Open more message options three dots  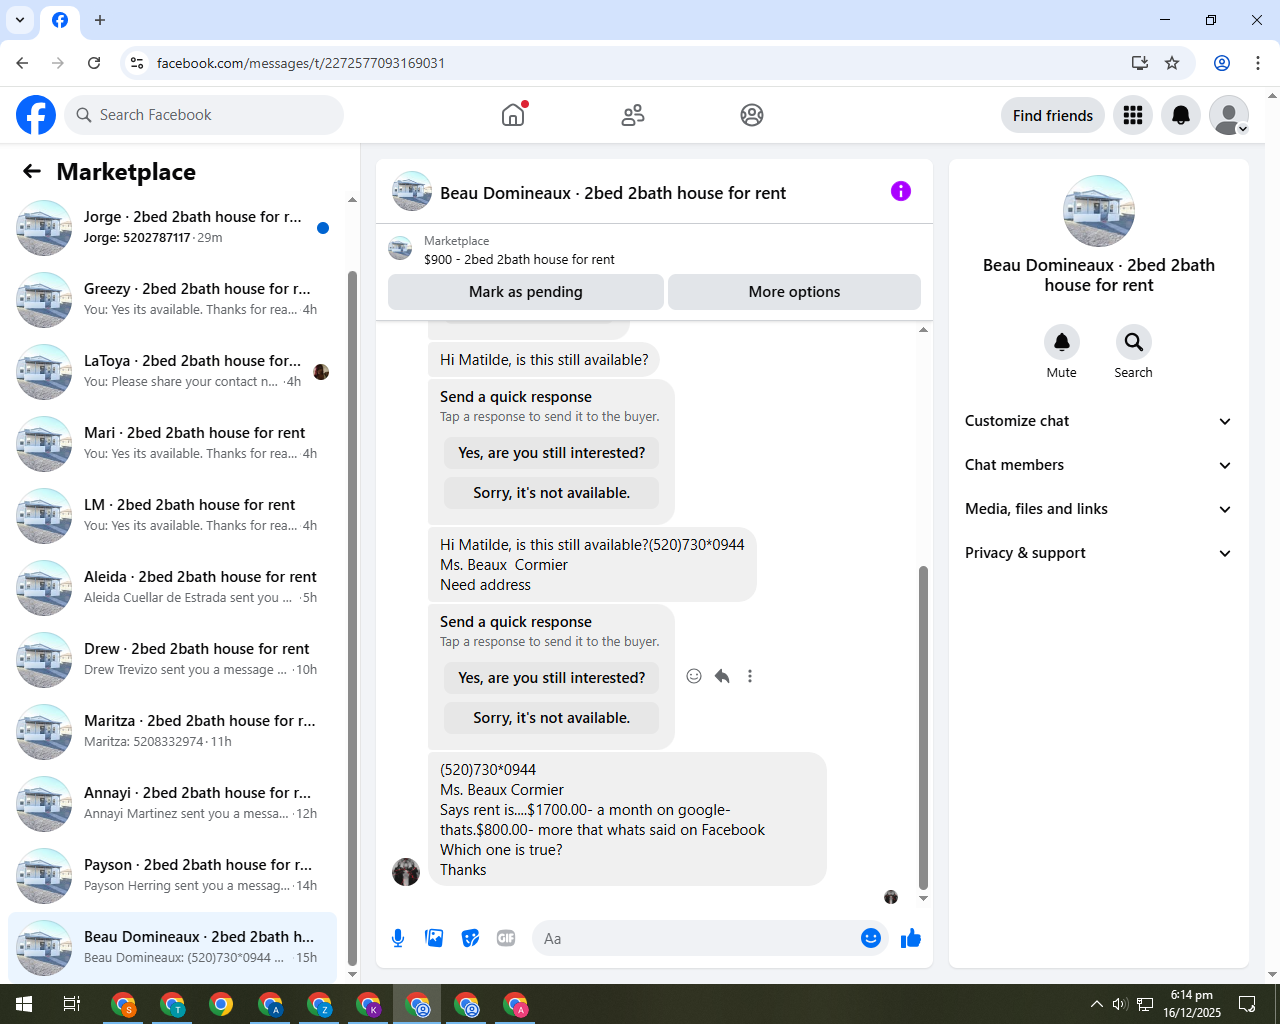point(750,676)
